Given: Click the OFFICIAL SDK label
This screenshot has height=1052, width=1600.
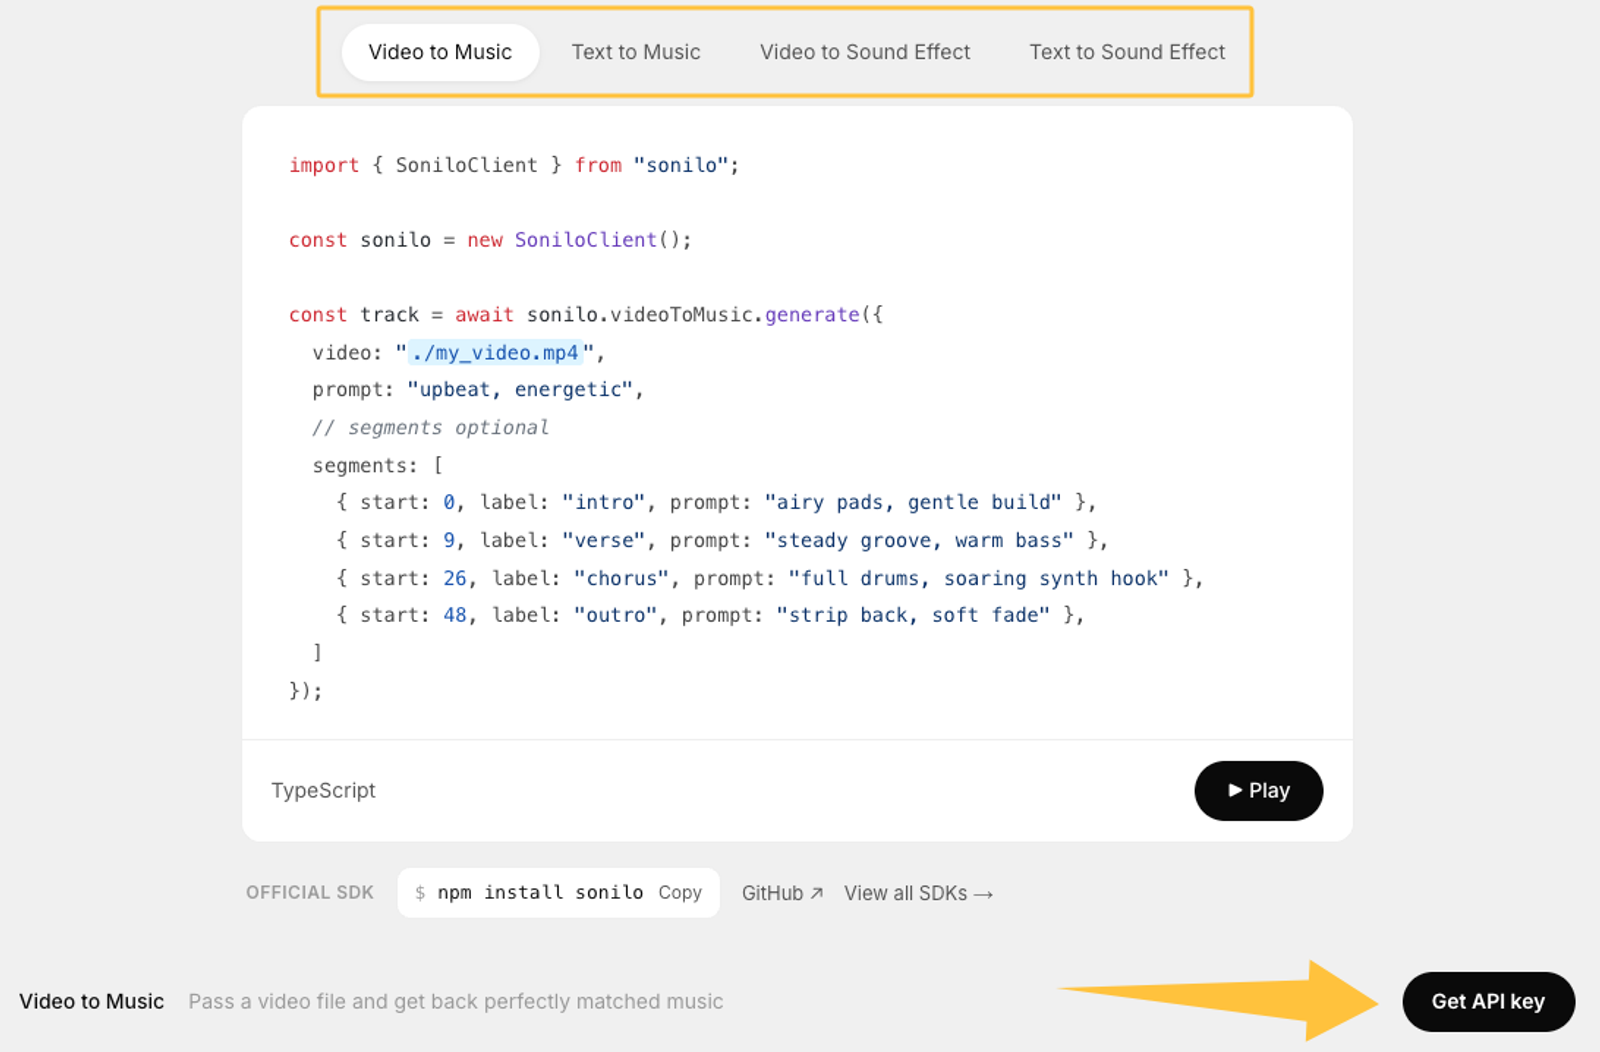Looking at the screenshot, I should pos(310,893).
